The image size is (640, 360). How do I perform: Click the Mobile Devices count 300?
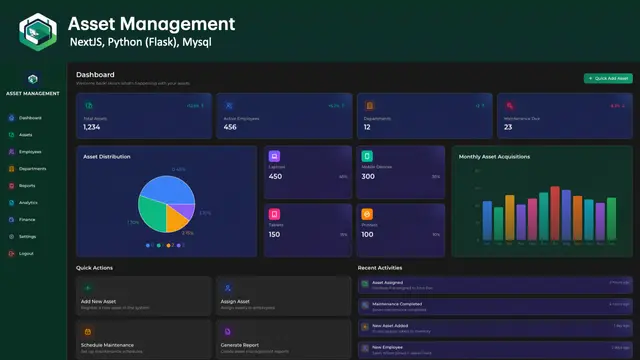point(368,177)
